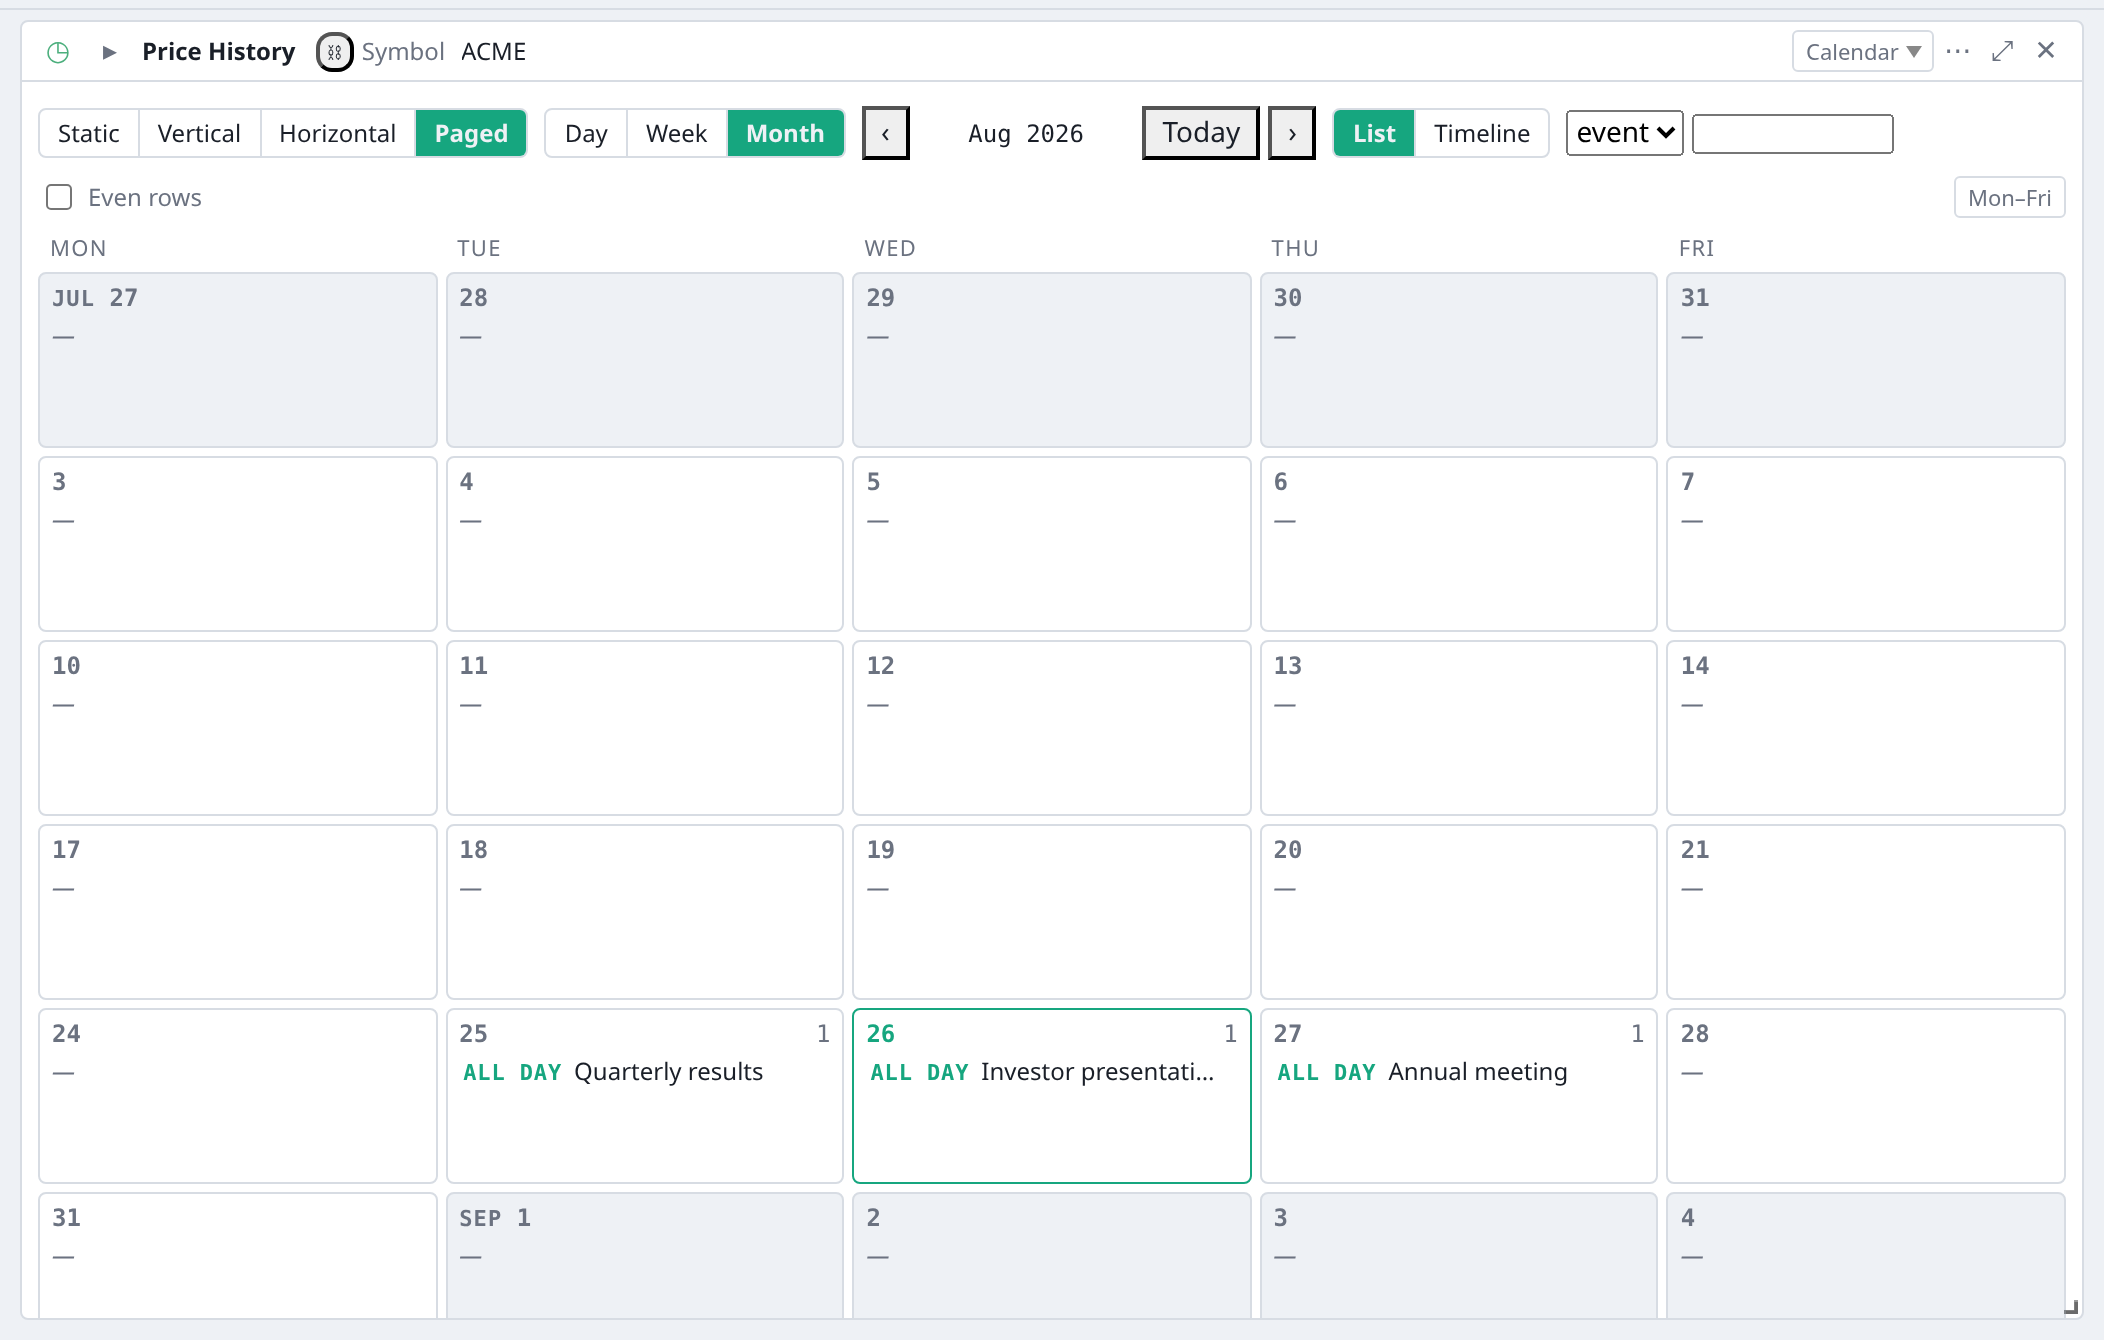
Task: Enable the Even rows checkbox
Action: pyautogui.click(x=59, y=197)
